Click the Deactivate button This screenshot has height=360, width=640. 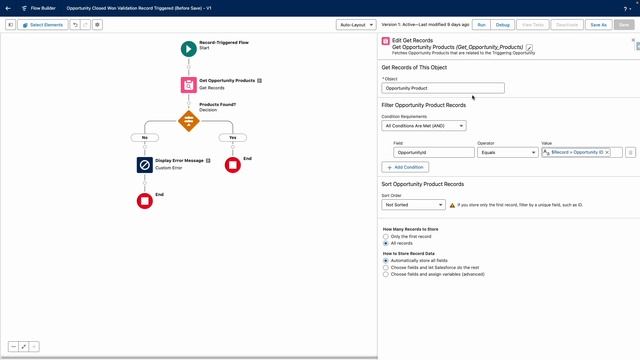click(x=567, y=25)
